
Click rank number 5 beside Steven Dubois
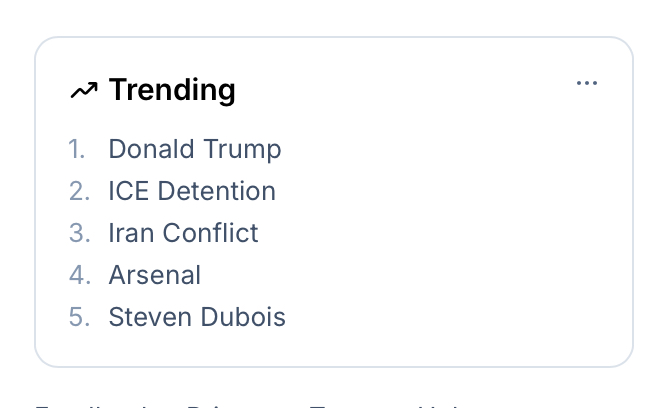tap(79, 317)
